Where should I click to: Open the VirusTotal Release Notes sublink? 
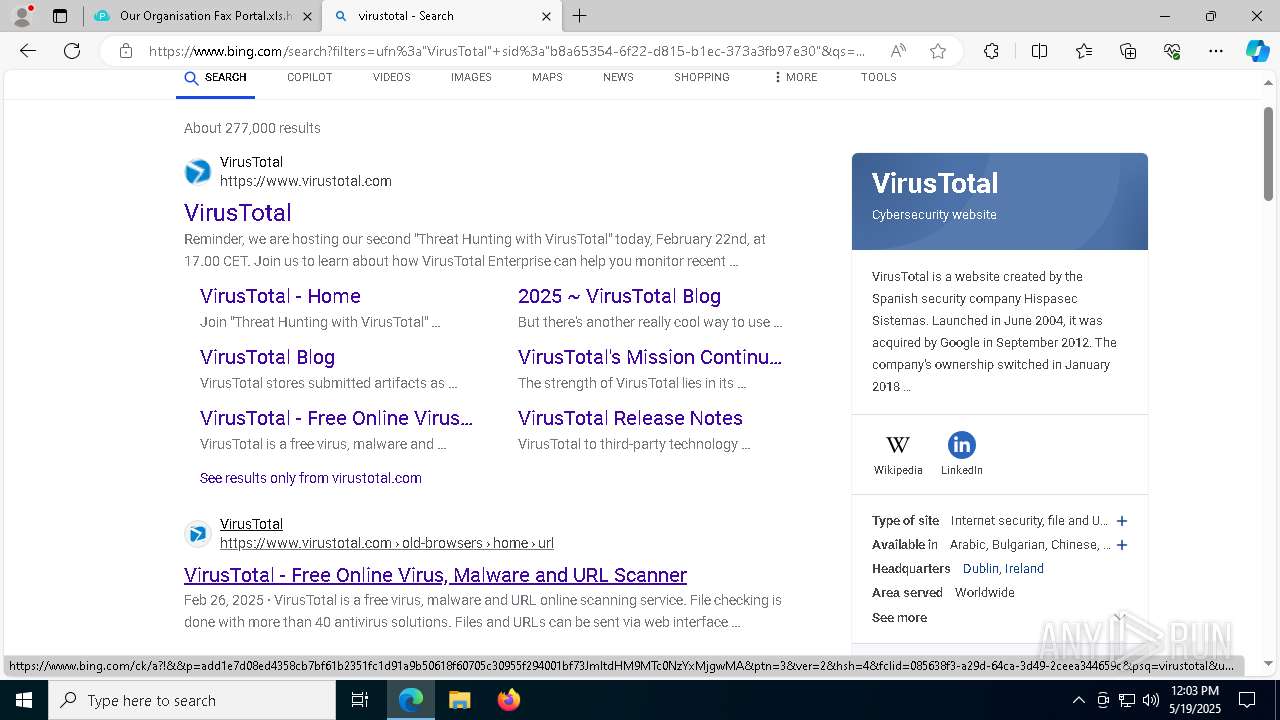tap(630, 418)
